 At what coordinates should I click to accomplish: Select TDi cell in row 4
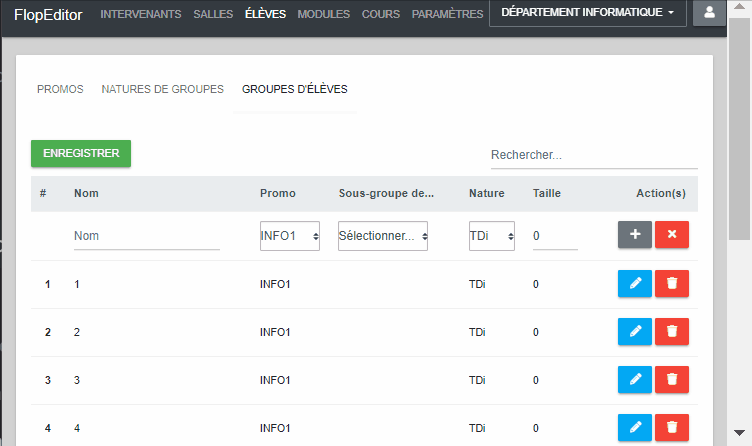pyautogui.click(x=477, y=428)
